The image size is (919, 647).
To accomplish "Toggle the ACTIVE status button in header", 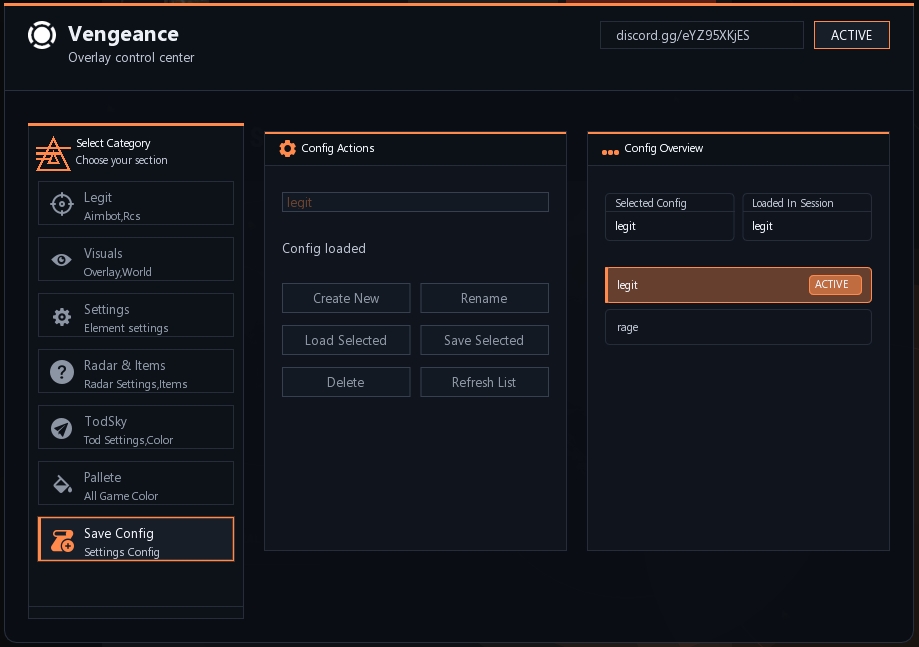I will coord(851,35).
